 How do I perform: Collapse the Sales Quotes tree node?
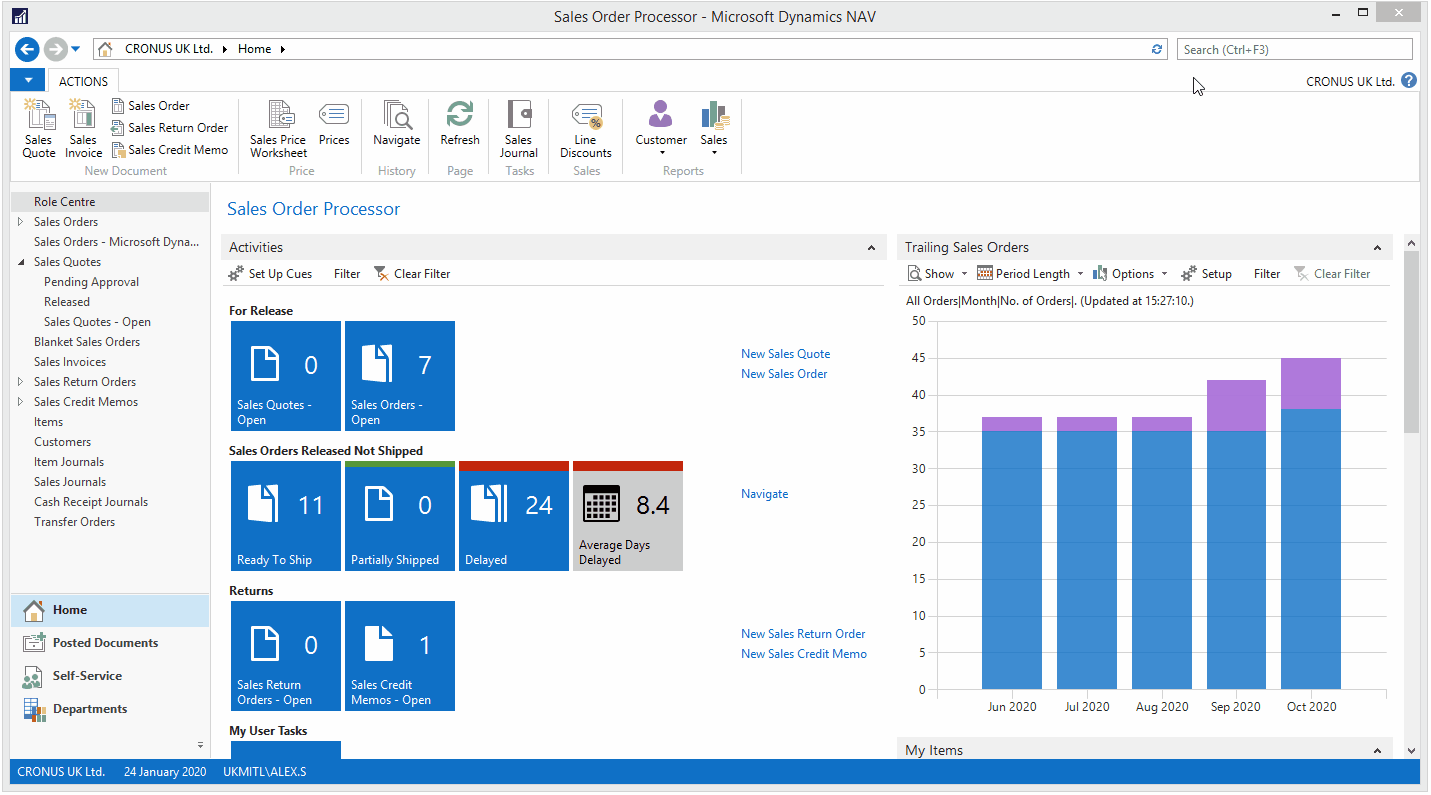click(x=20, y=262)
